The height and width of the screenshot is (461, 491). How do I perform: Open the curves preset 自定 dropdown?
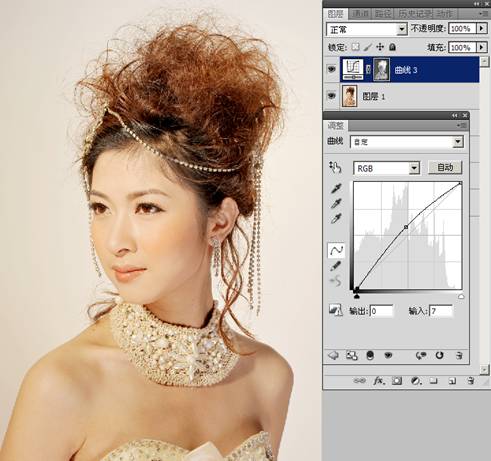tap(458, 142)
